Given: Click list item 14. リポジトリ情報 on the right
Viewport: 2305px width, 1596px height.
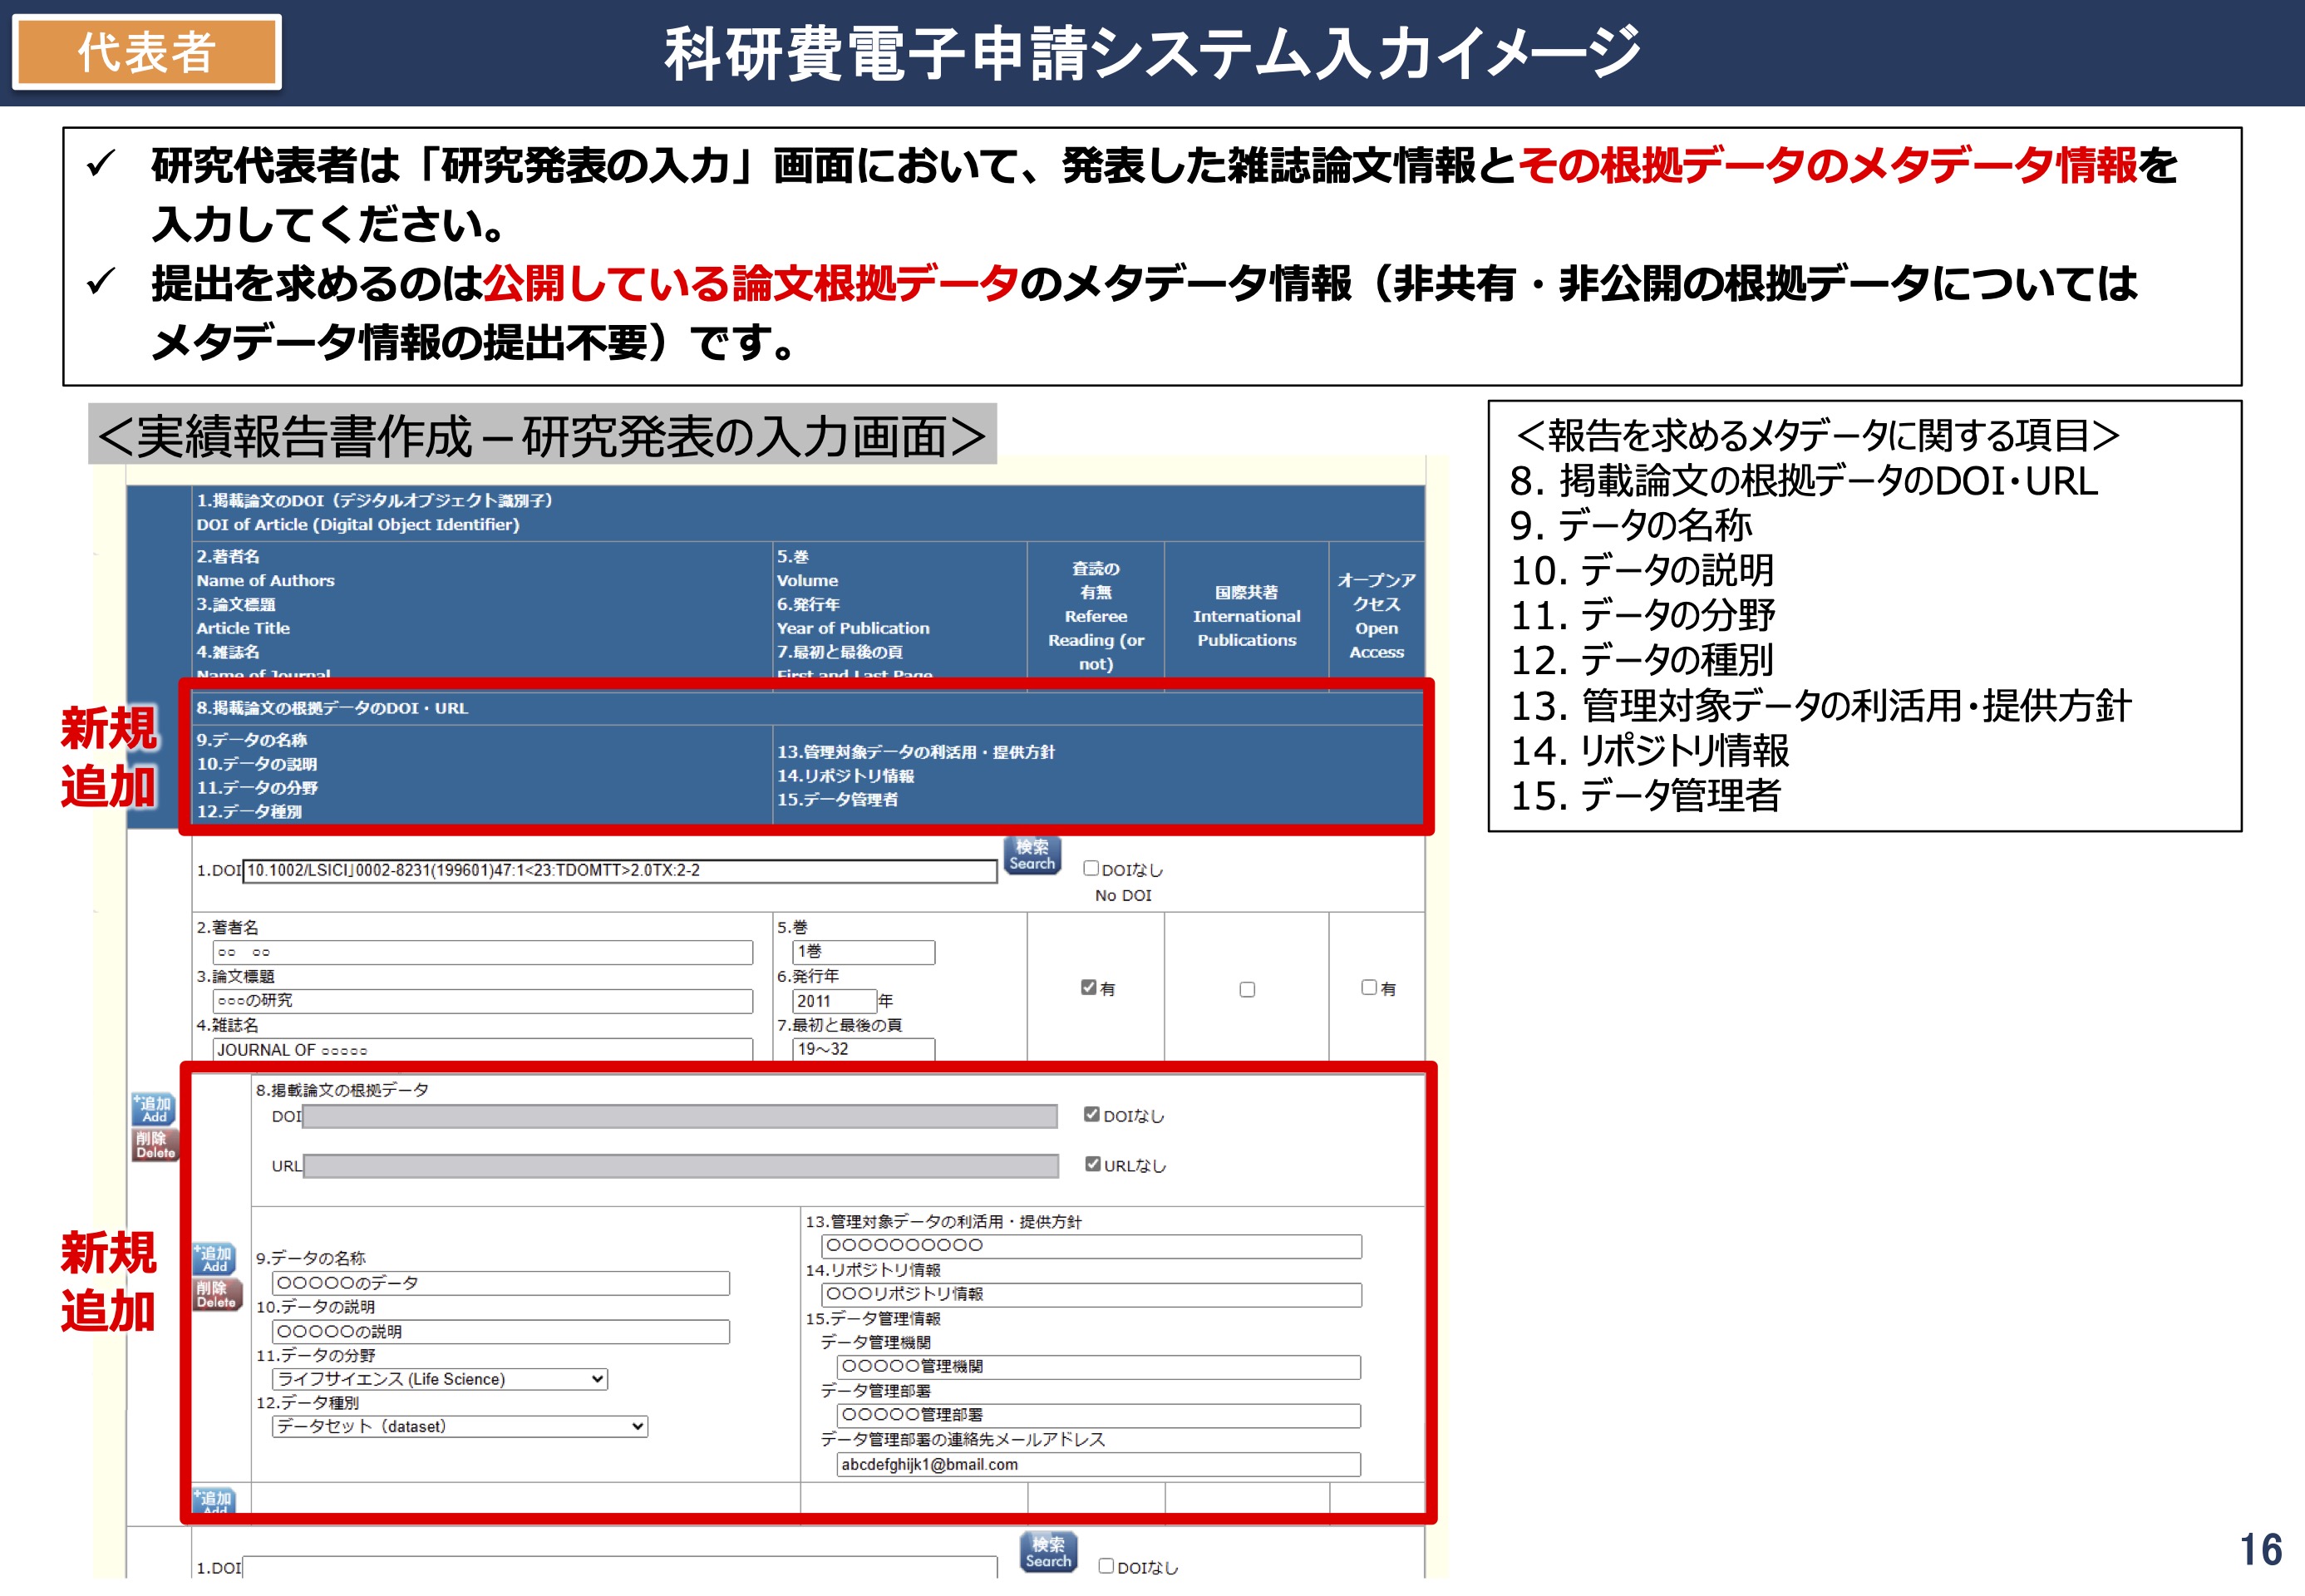Looking at the screenshot, I should pyautogui.click(x=1649, y=751).
